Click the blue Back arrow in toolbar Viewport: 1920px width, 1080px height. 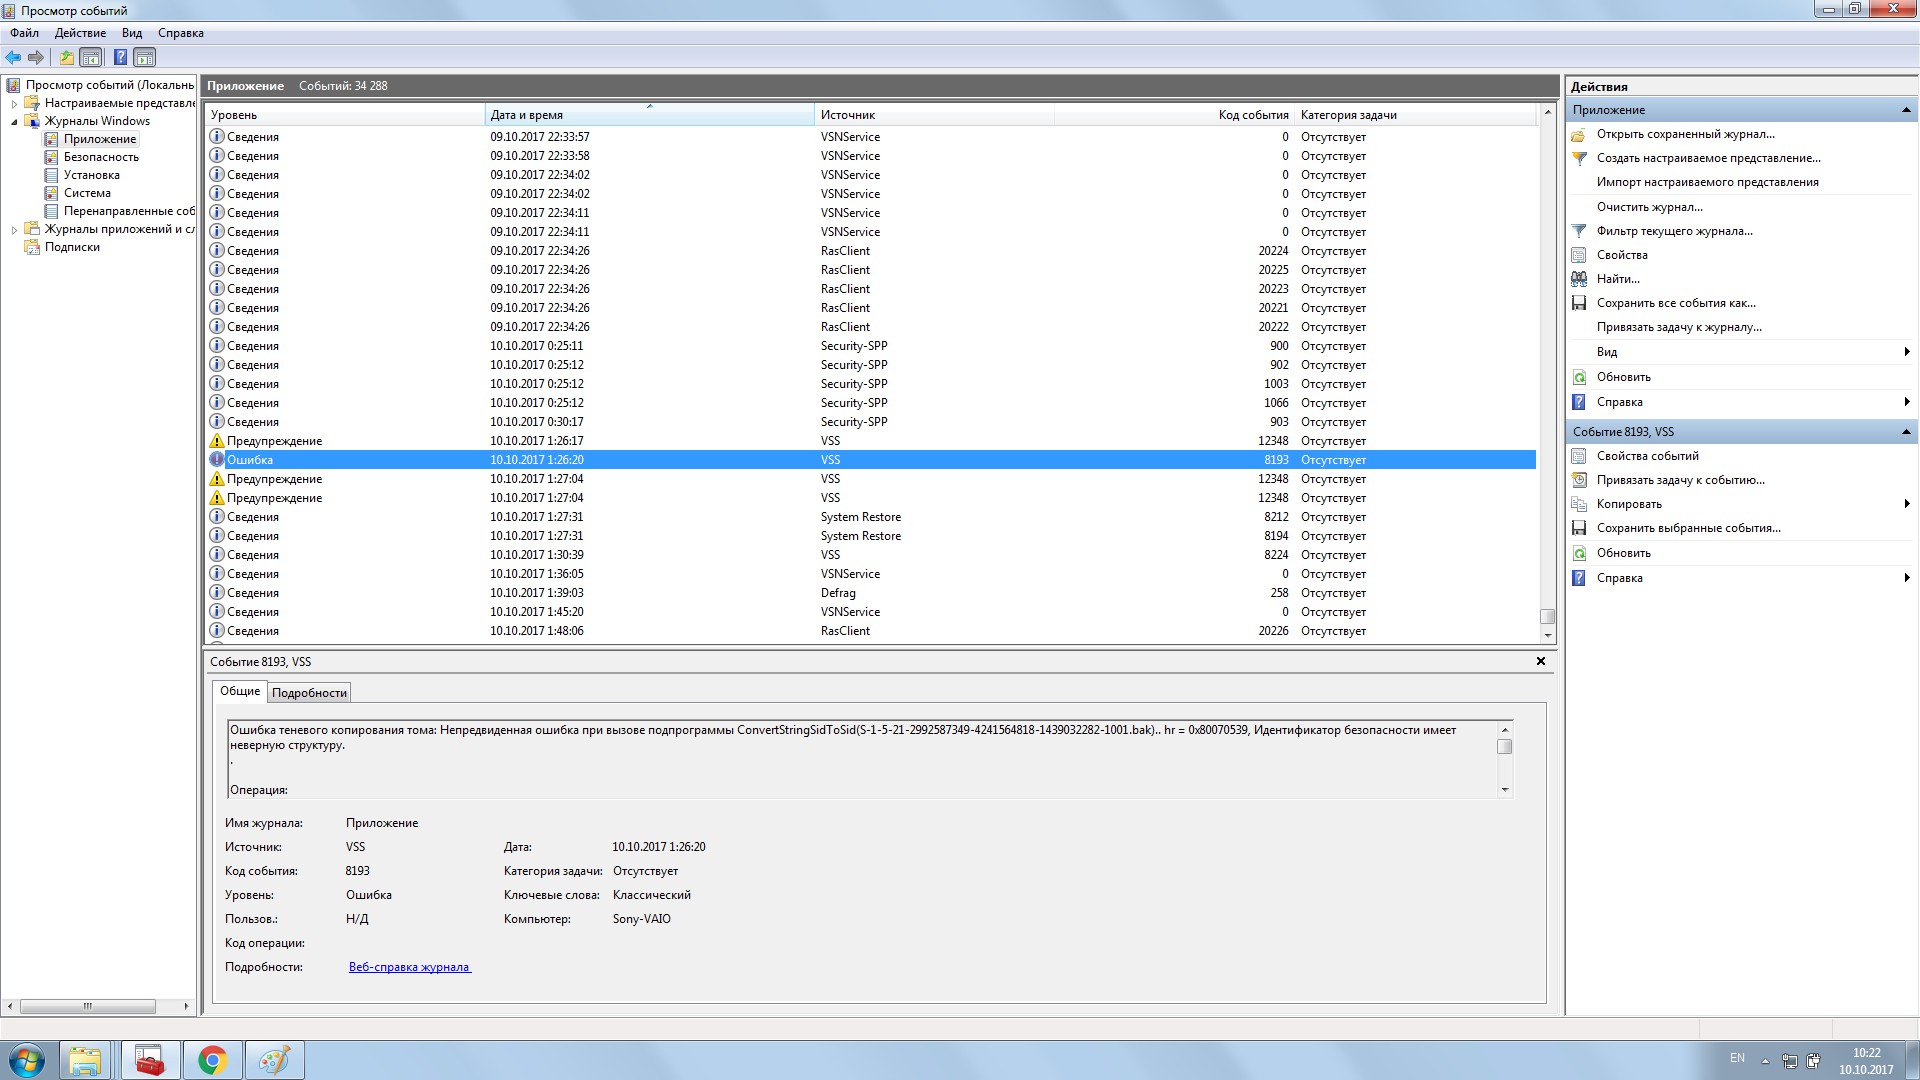[x=13, y=57]
